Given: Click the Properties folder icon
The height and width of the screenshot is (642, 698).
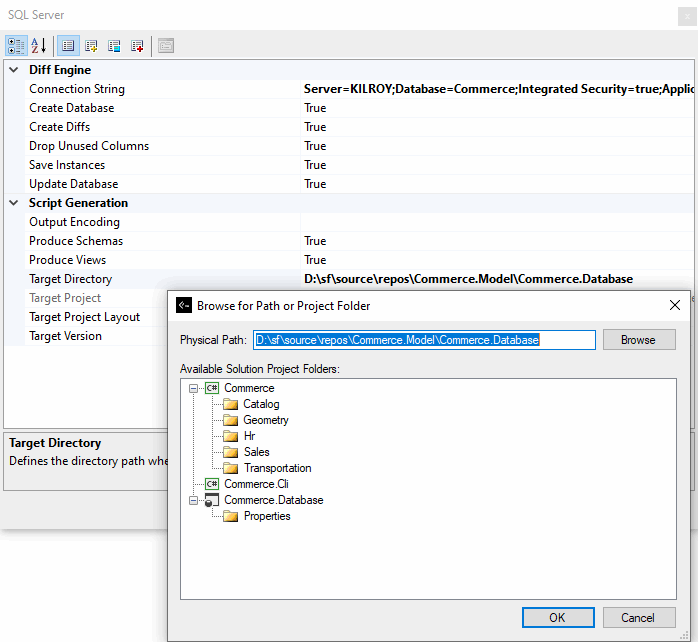Looking at the screenshot, I should pos(231,516).
